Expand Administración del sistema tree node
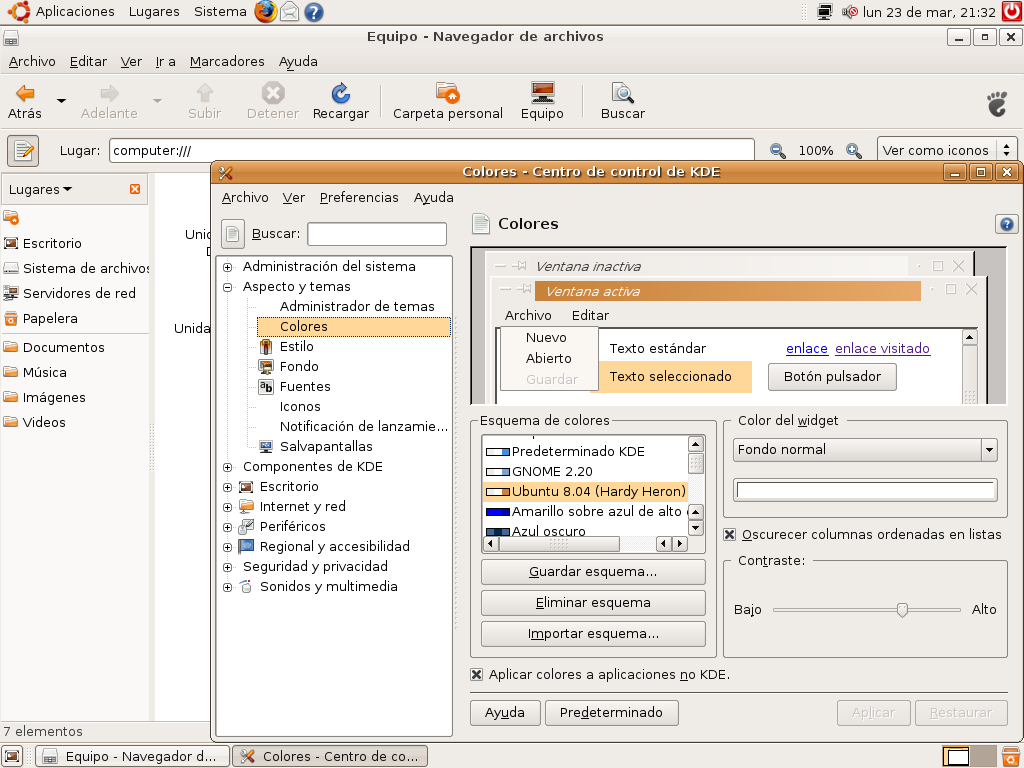This screenshot has width=1024, height=768. tap(227, 267)
